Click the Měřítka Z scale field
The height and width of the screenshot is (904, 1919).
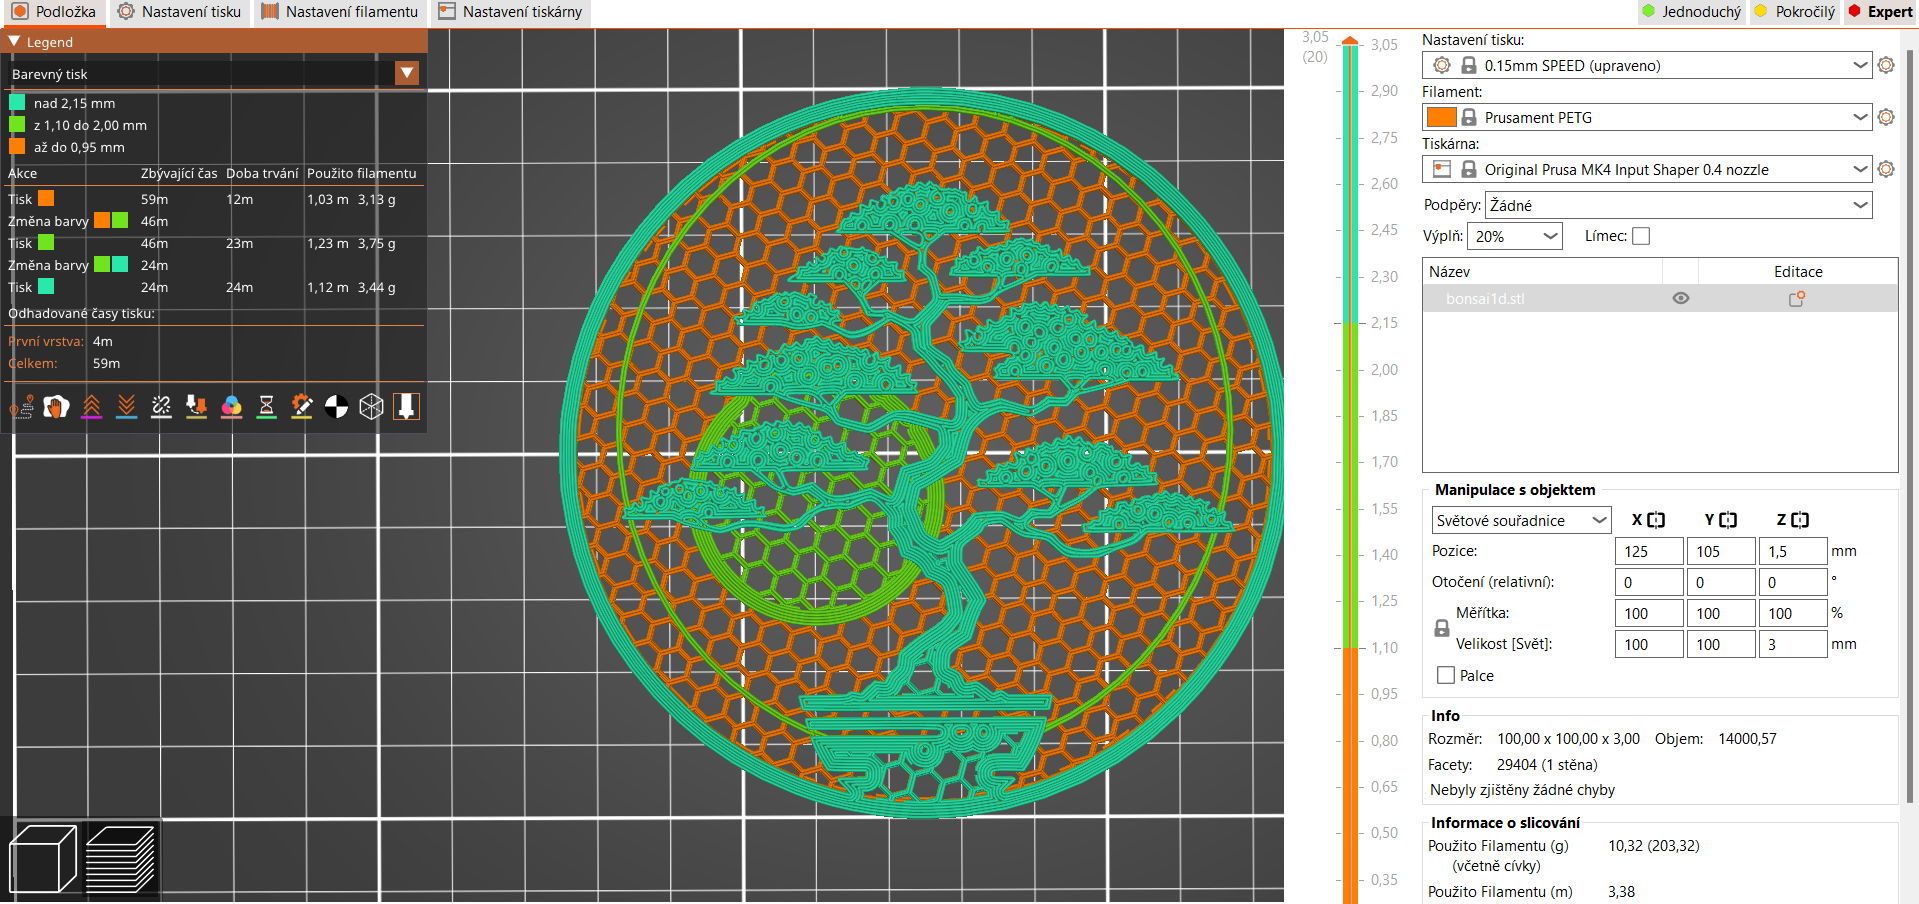(1793, 613)
